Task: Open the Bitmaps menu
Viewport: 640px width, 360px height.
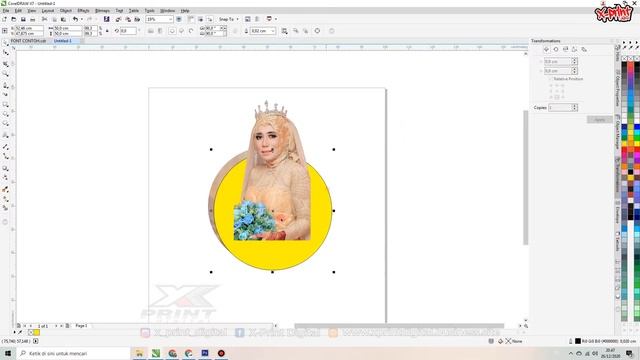Action: 102,11
